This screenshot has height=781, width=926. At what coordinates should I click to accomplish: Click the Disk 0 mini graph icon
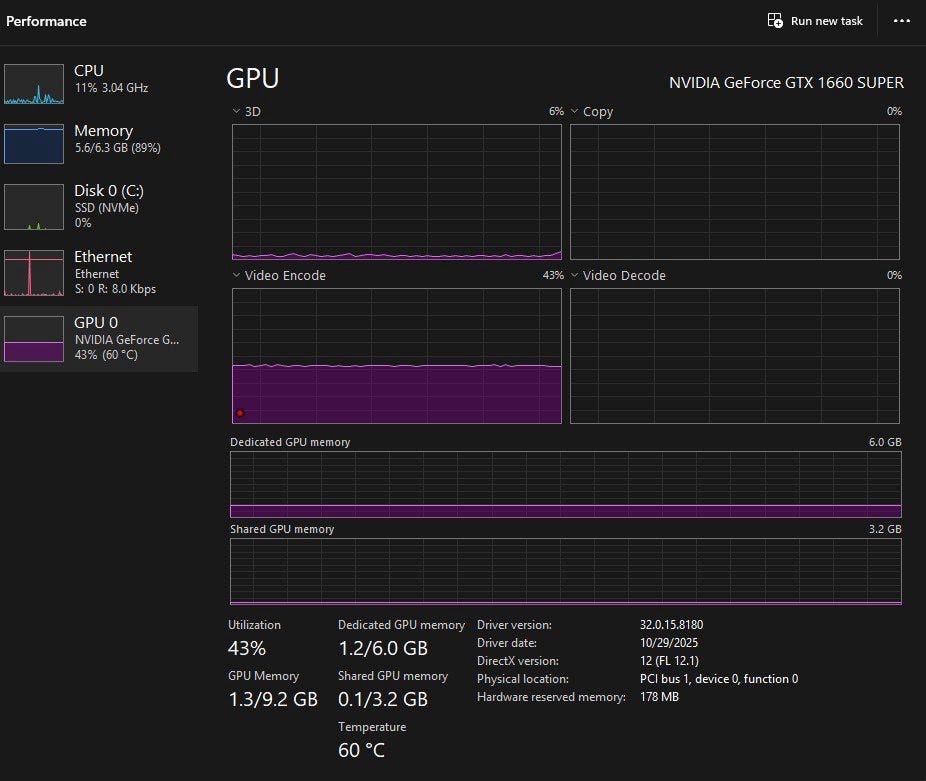pos(34,207)
